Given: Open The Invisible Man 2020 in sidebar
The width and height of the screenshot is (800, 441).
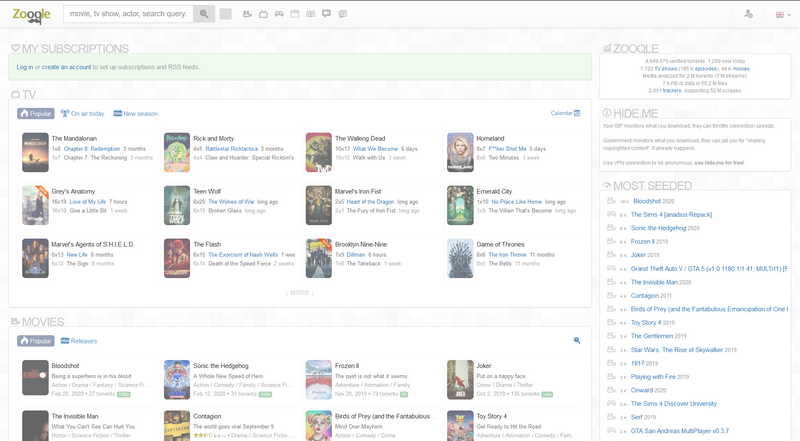Looking at the screenshot, I should point(661,282).
